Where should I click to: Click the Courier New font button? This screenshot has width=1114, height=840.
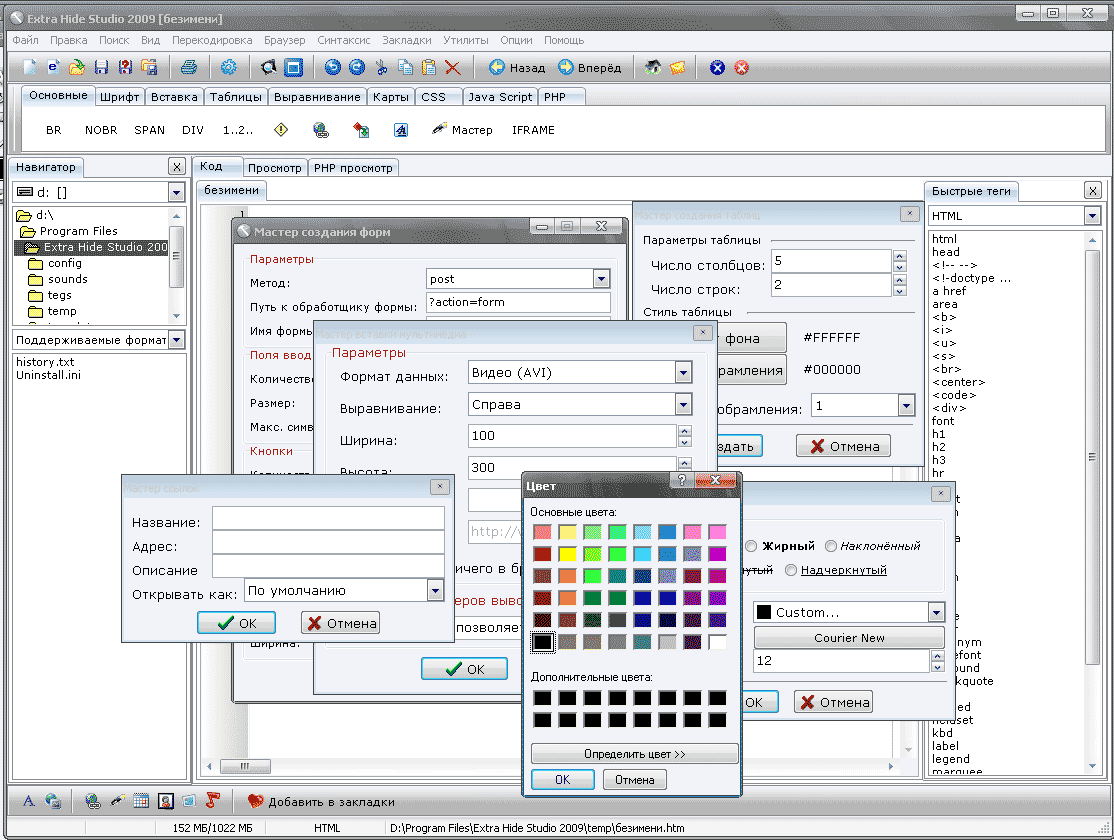pyautogui.click(x=849, y=638)
